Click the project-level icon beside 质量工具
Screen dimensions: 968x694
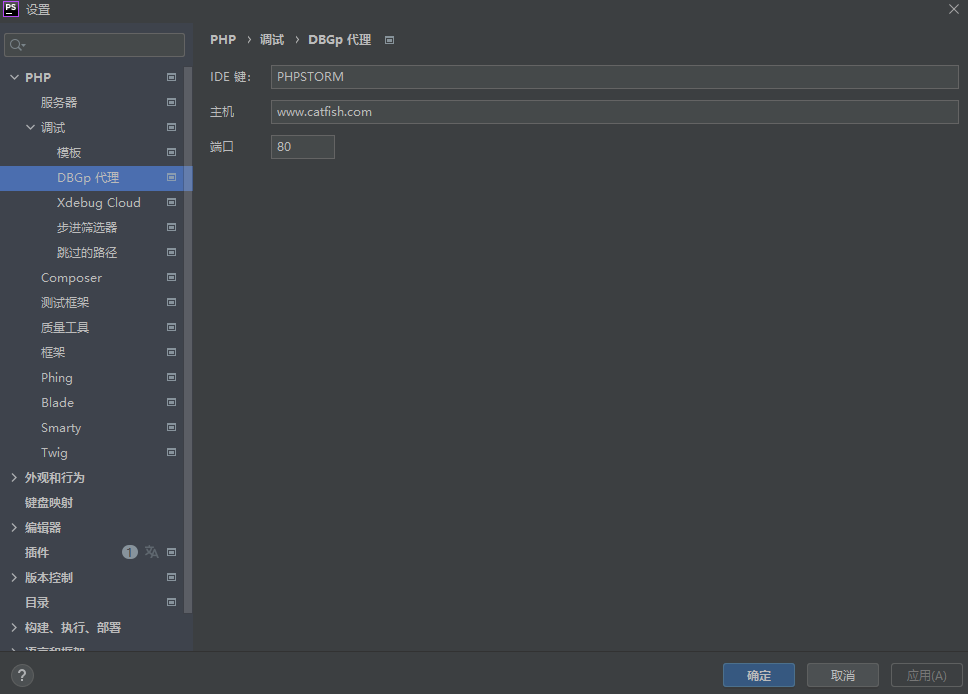tap(172, 327)
